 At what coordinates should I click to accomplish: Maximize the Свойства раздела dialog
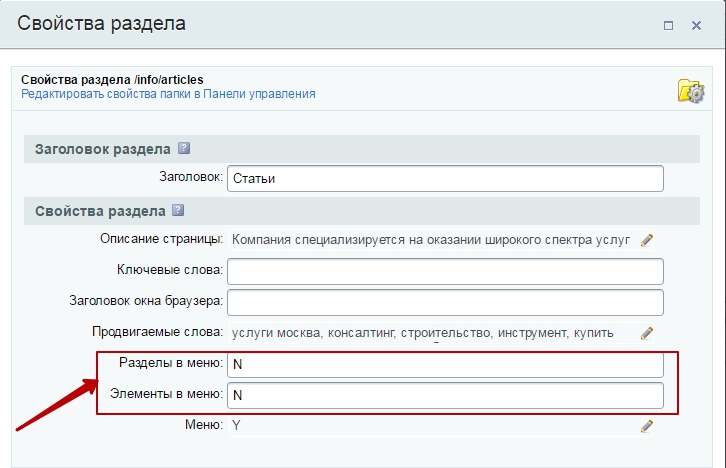pyautogui.click(x=668, y=24)
